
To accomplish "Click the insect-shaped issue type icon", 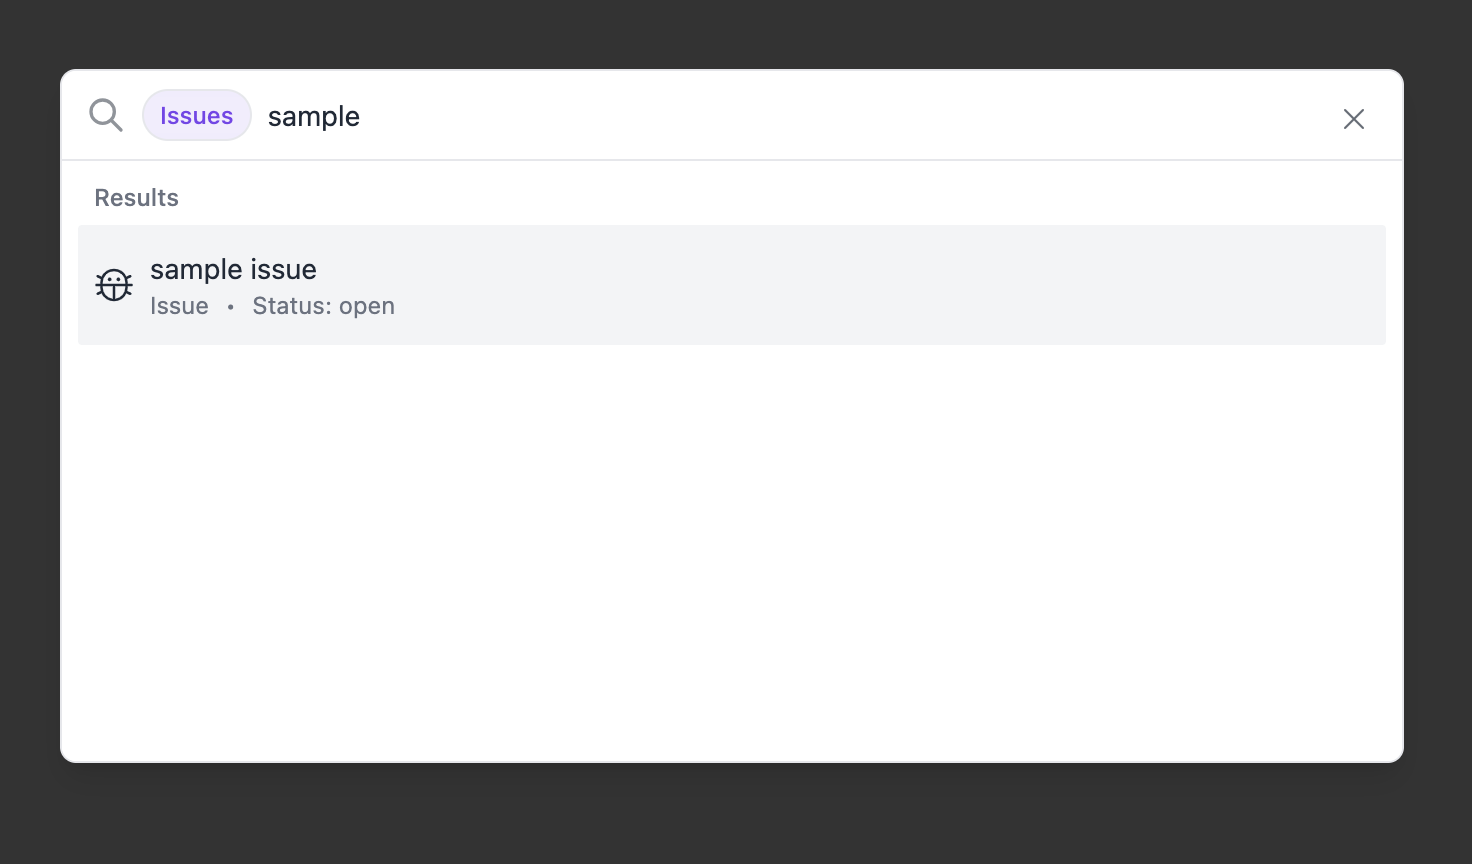I will coord(113,284).
